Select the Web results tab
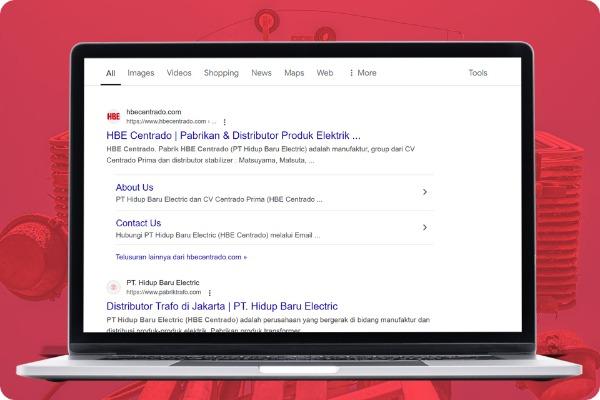Viewport: 600px width, 400px height. [325, 73]
